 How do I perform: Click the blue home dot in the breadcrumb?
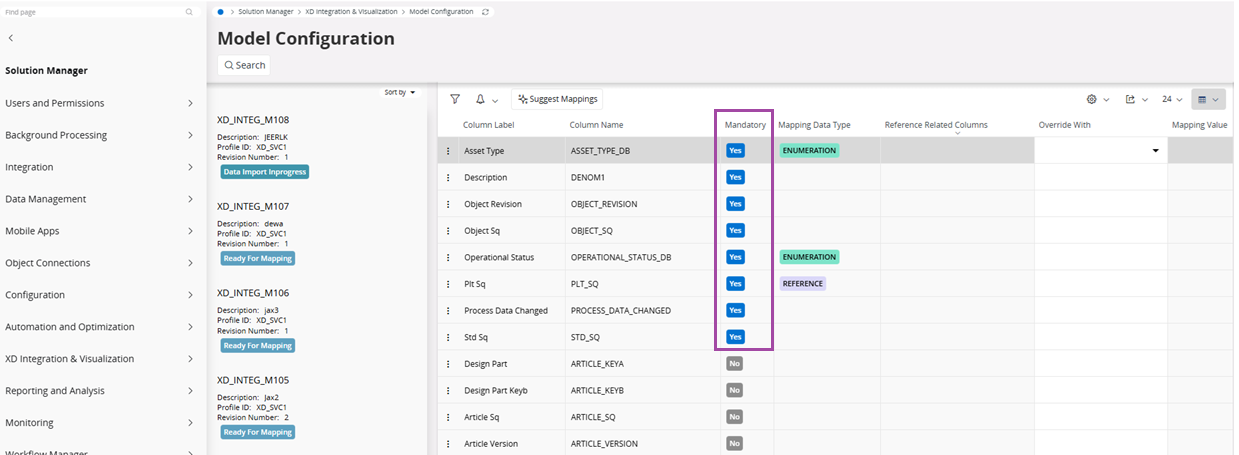(220, 12)
